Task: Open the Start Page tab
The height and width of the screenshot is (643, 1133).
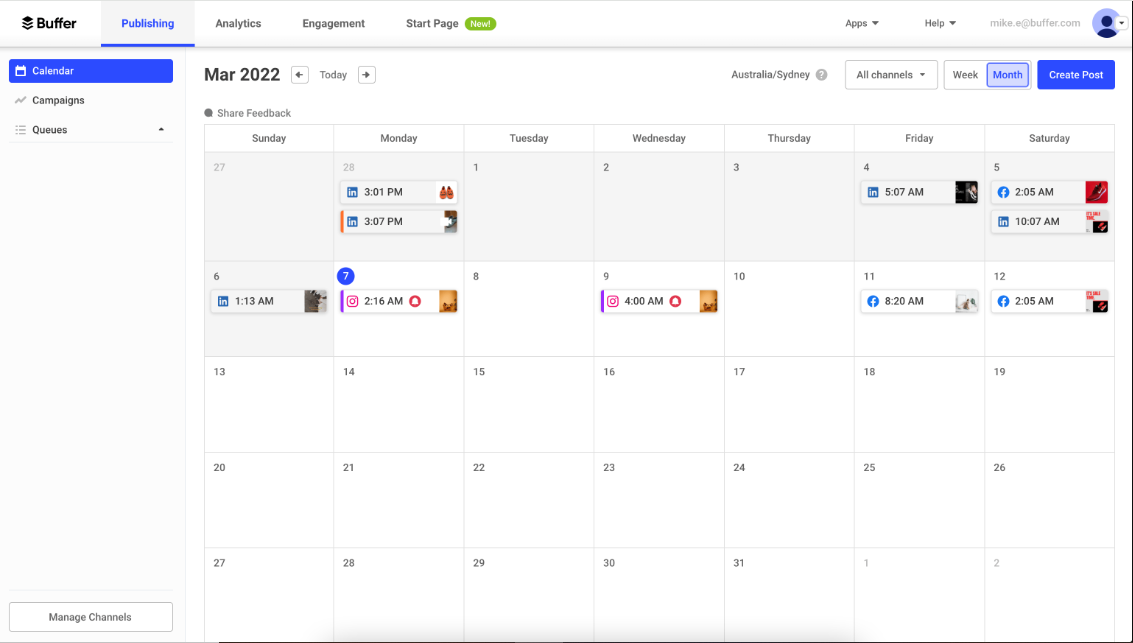Action: click(432, 23)
